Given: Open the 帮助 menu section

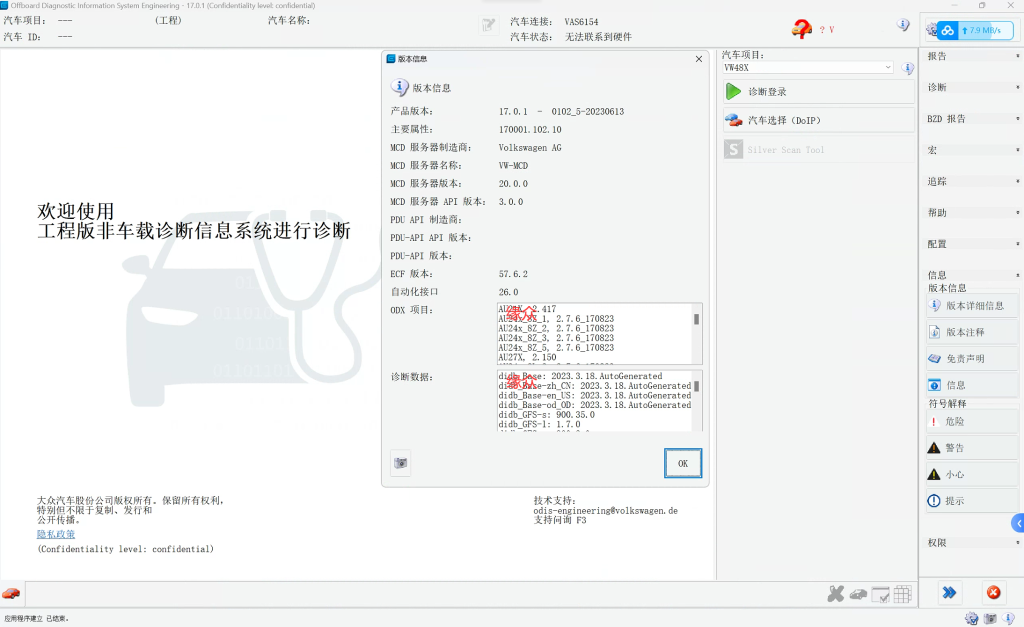Looking at the screenshot, I should pos(969,213).
